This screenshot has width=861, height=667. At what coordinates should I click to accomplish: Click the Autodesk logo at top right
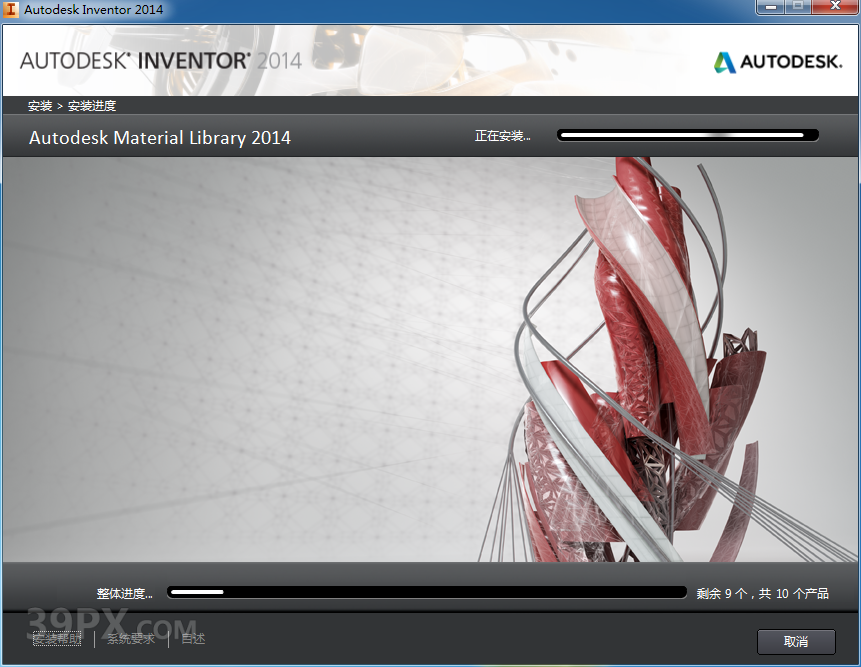(x=776, y=61)
